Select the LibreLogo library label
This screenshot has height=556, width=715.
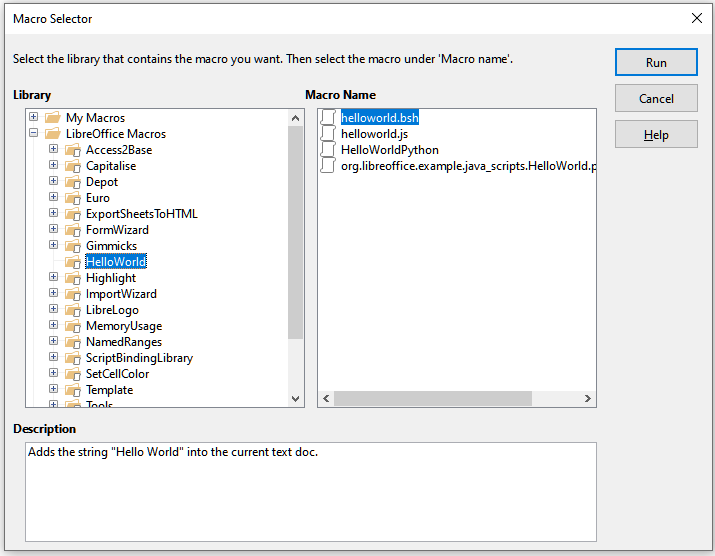pos(112,310)
